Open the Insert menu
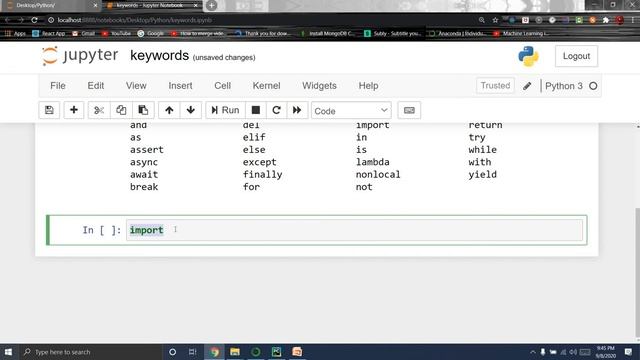 (180, 86)
